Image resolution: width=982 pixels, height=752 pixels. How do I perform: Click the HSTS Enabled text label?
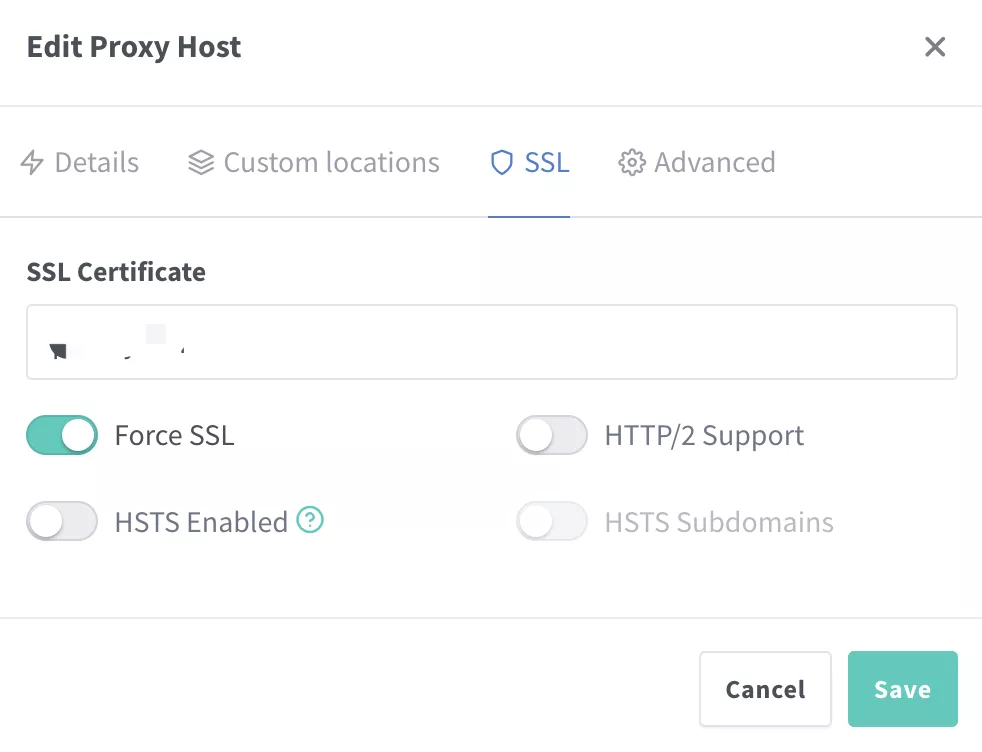(201, 522)
